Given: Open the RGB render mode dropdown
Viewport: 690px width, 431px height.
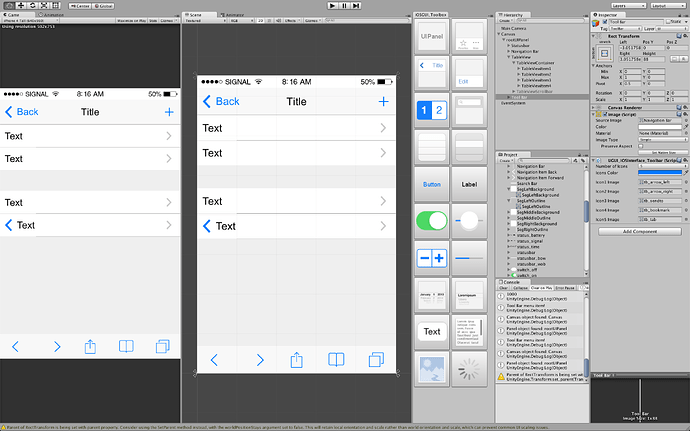Looking at the screenshot, I should point(242,20).
